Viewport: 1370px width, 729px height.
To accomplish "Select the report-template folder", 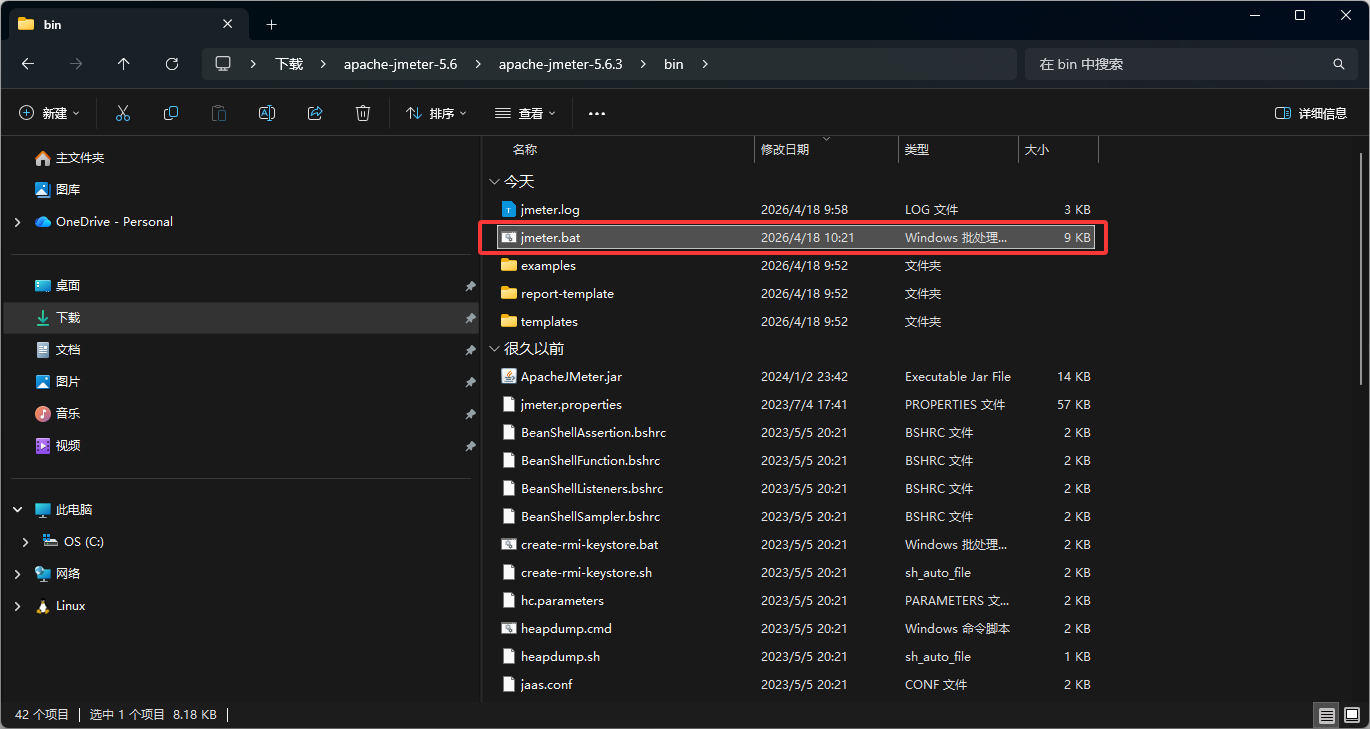I will (796, 294).
